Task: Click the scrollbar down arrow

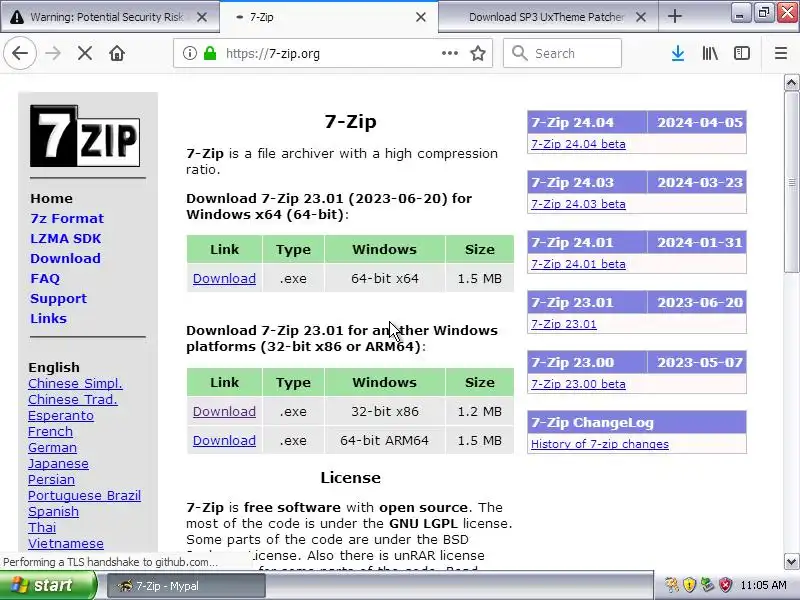Action: [791, 561]
